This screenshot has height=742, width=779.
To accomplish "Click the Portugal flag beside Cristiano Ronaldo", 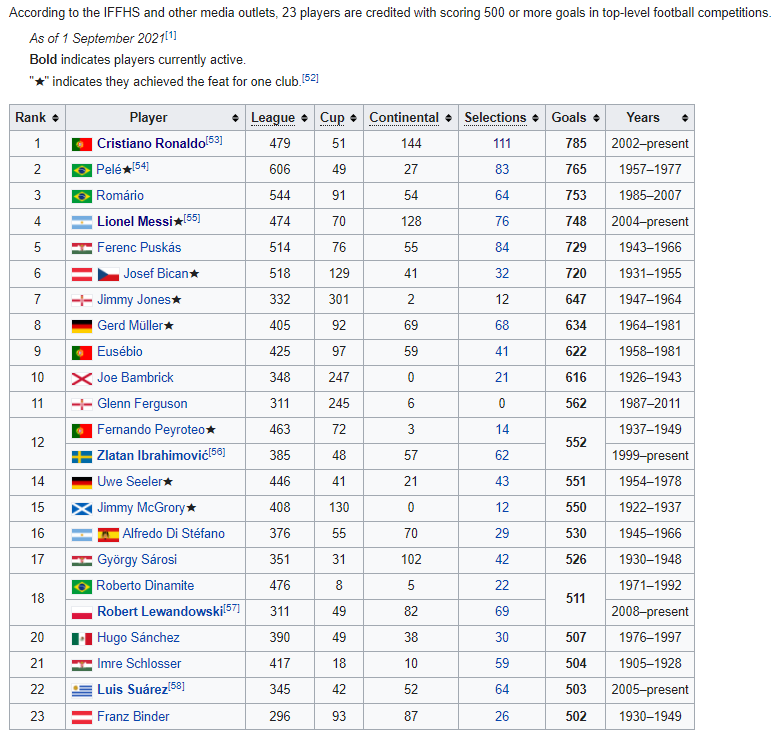I will tap(81, 144).
